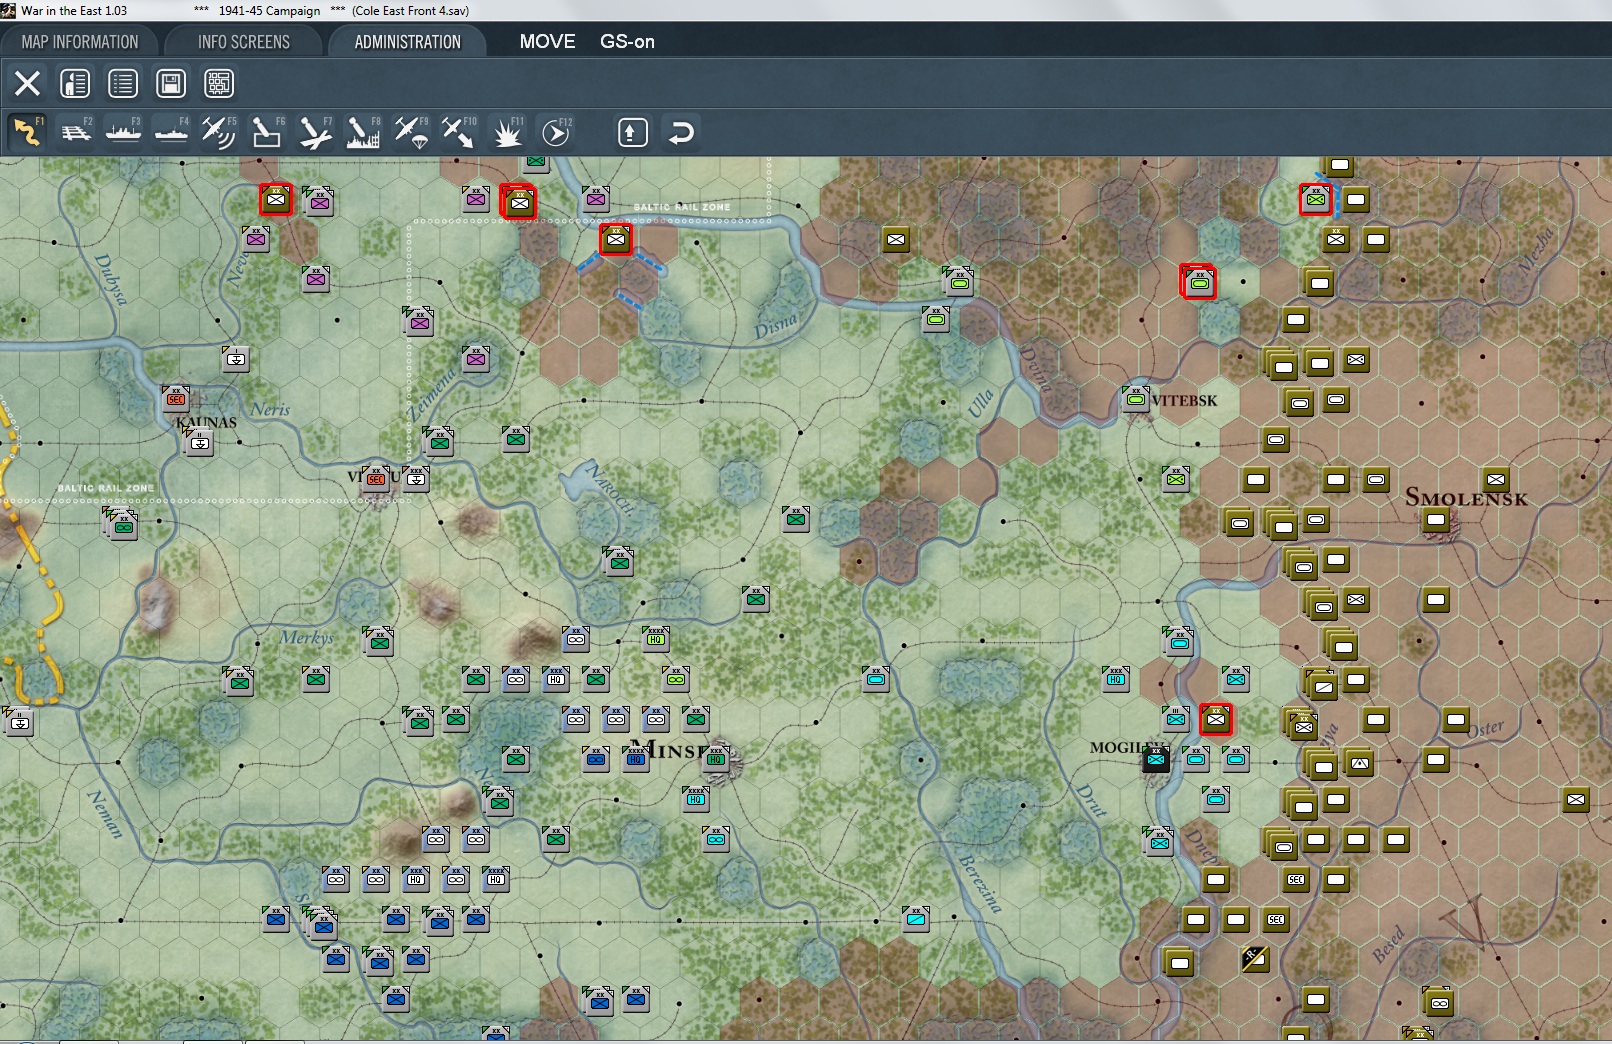The width and height of the screenshot is (1612, 1044).
Task: Click the up-arrow box toolbar icon
Action: [633, 132]
